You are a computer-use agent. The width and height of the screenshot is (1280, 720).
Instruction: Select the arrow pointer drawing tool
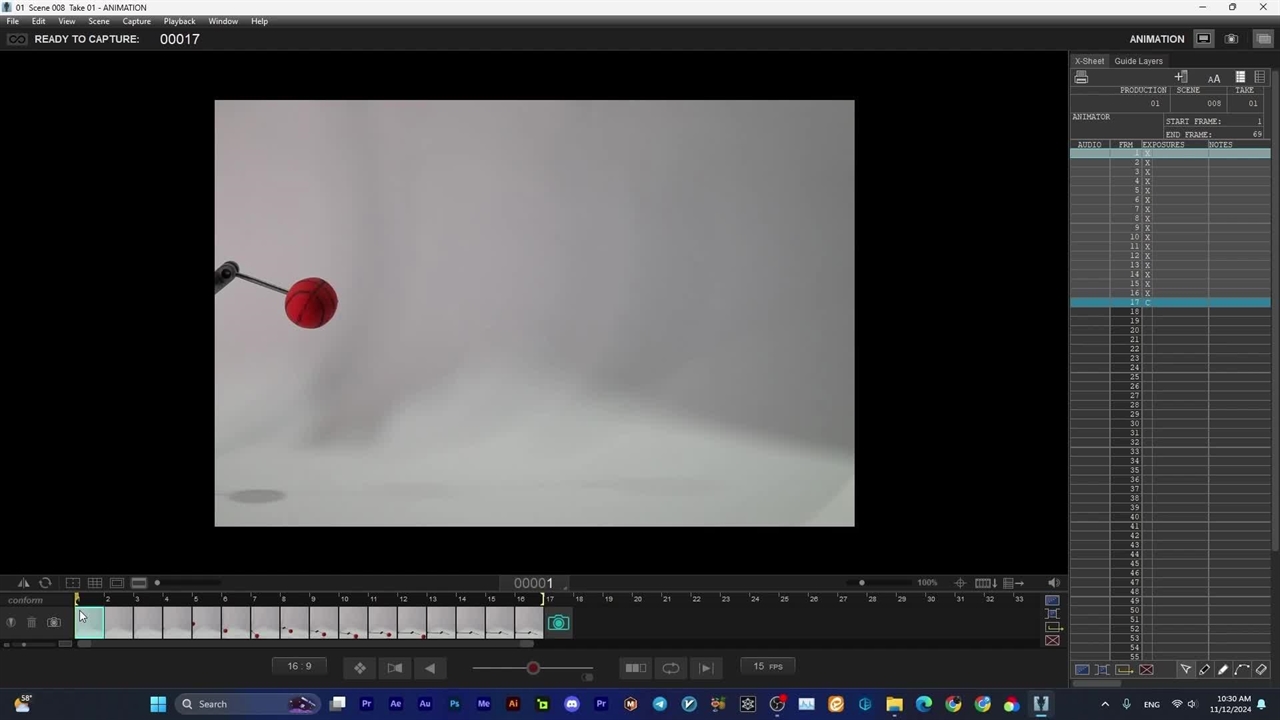[1185, 670]
